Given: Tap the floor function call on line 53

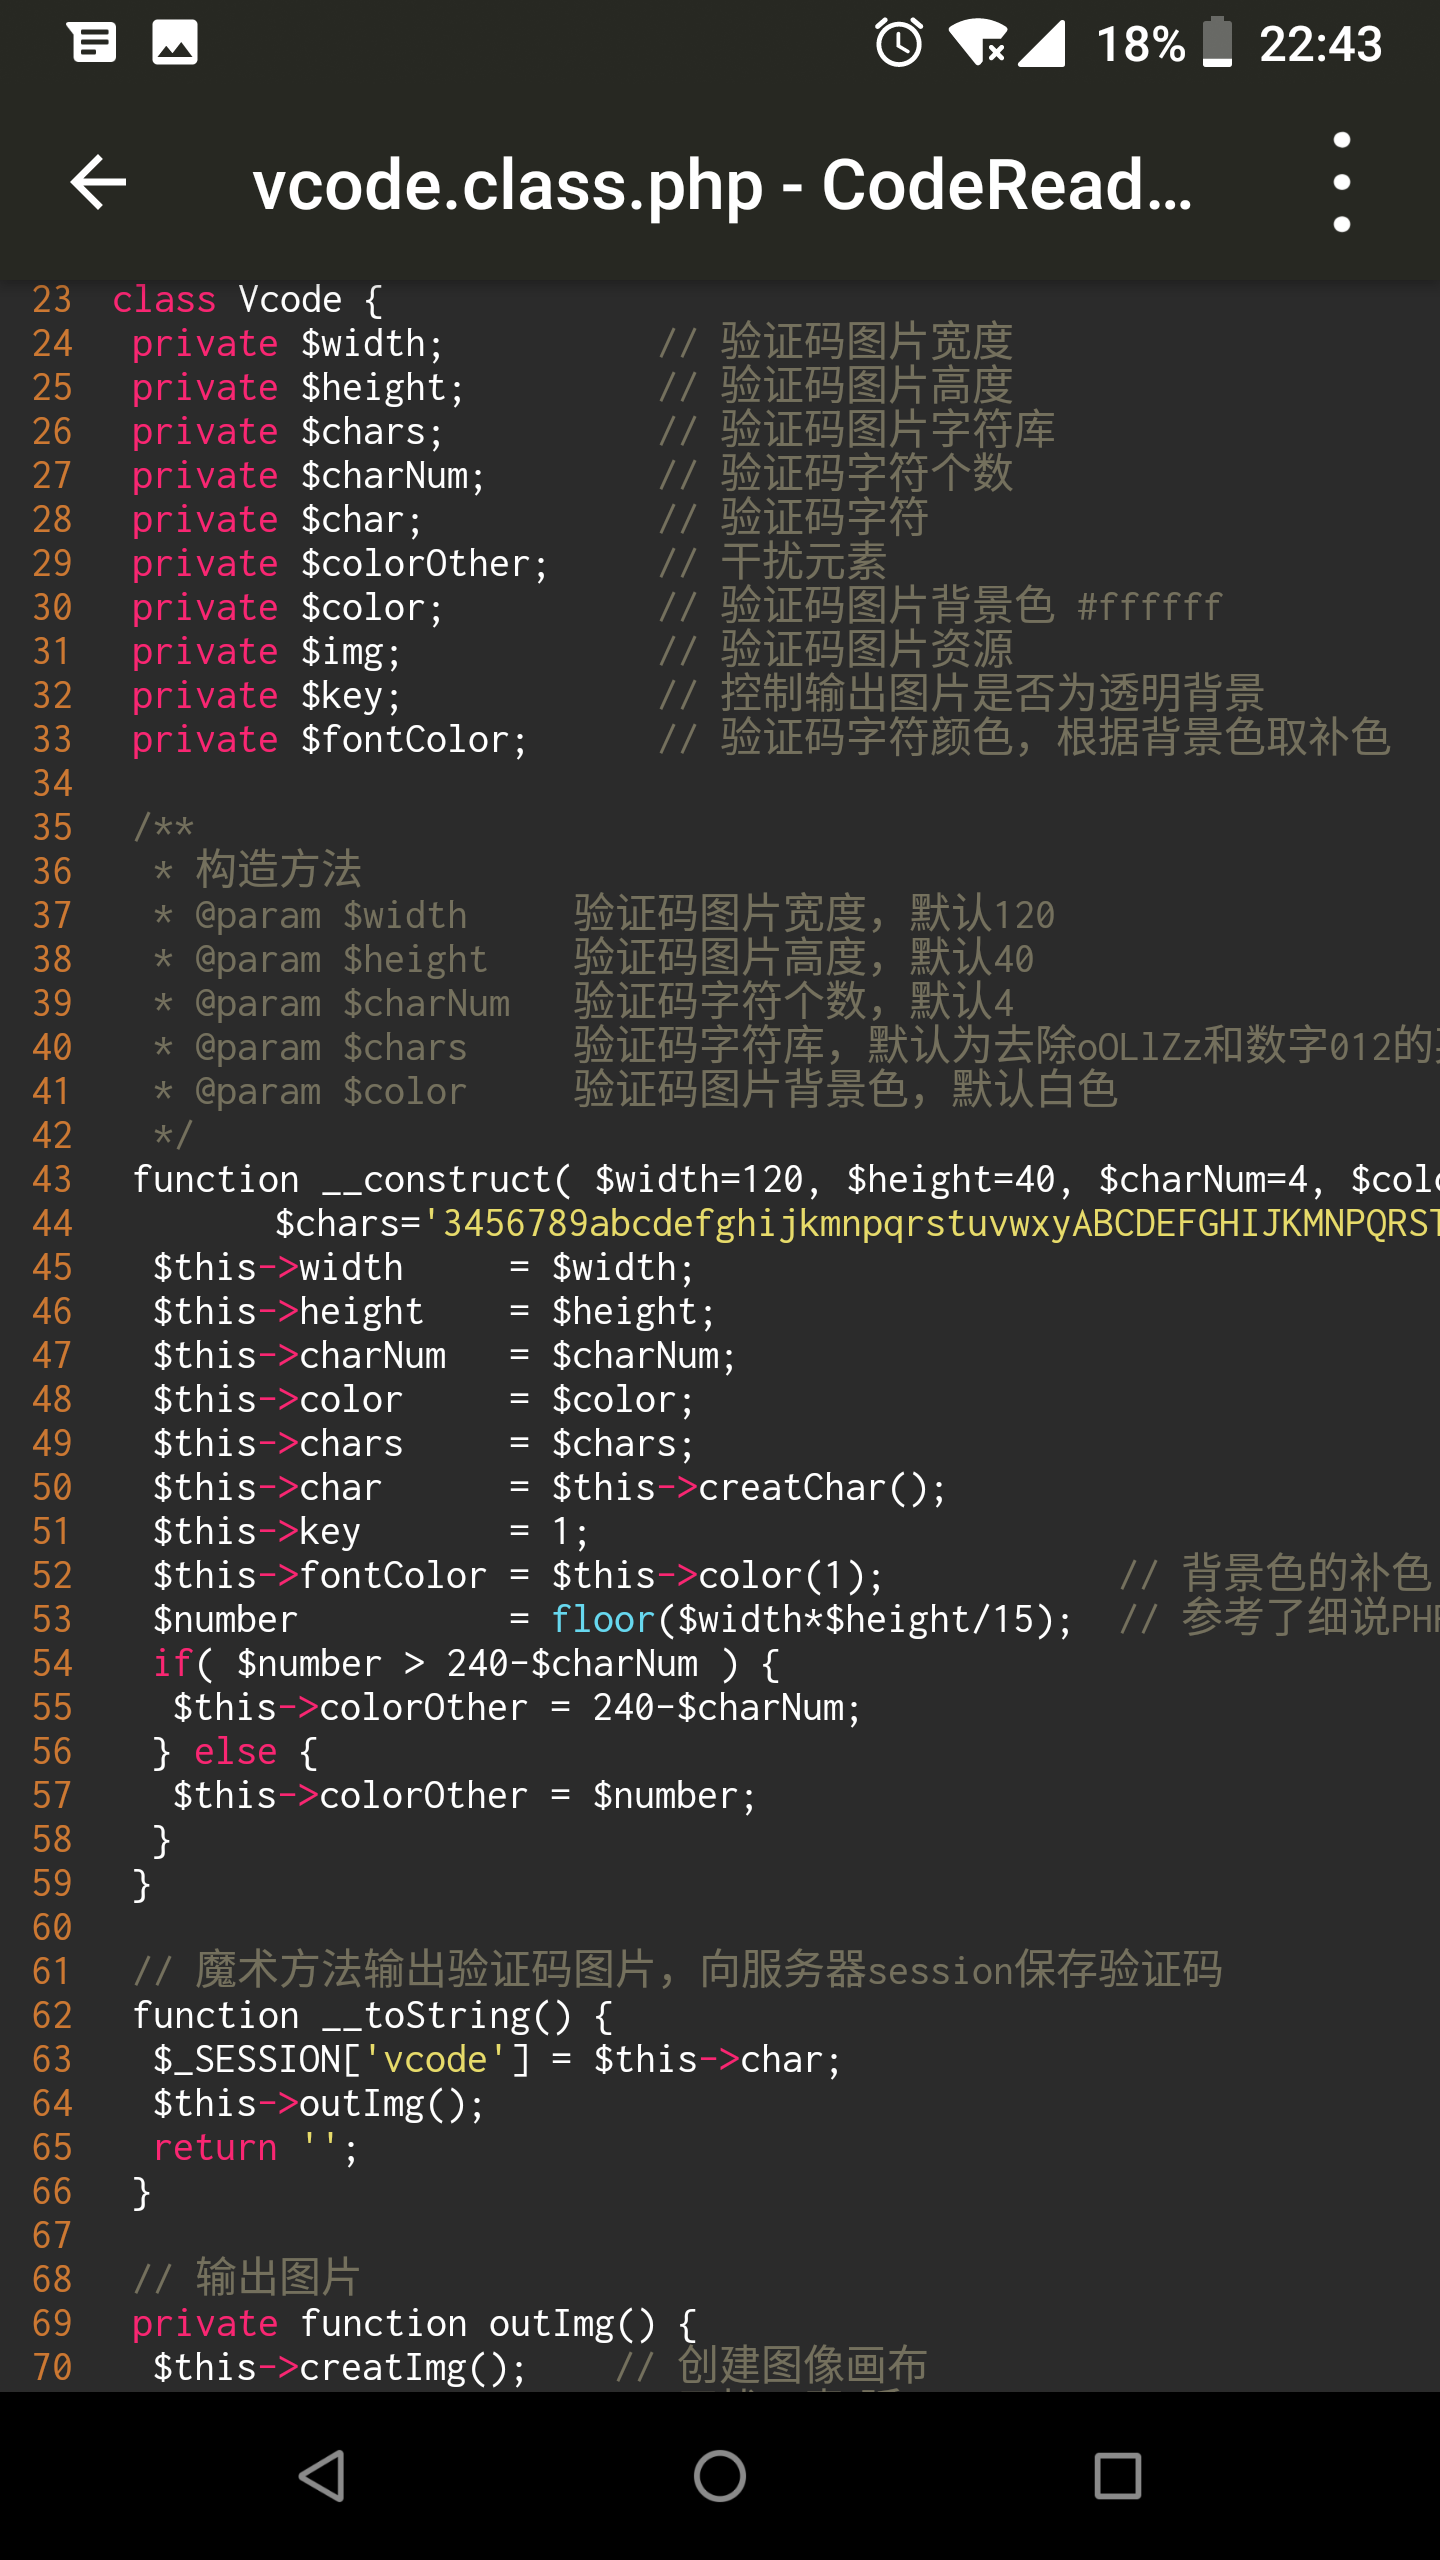Looking at the screenshot, I should click(x=602, y=1619).
